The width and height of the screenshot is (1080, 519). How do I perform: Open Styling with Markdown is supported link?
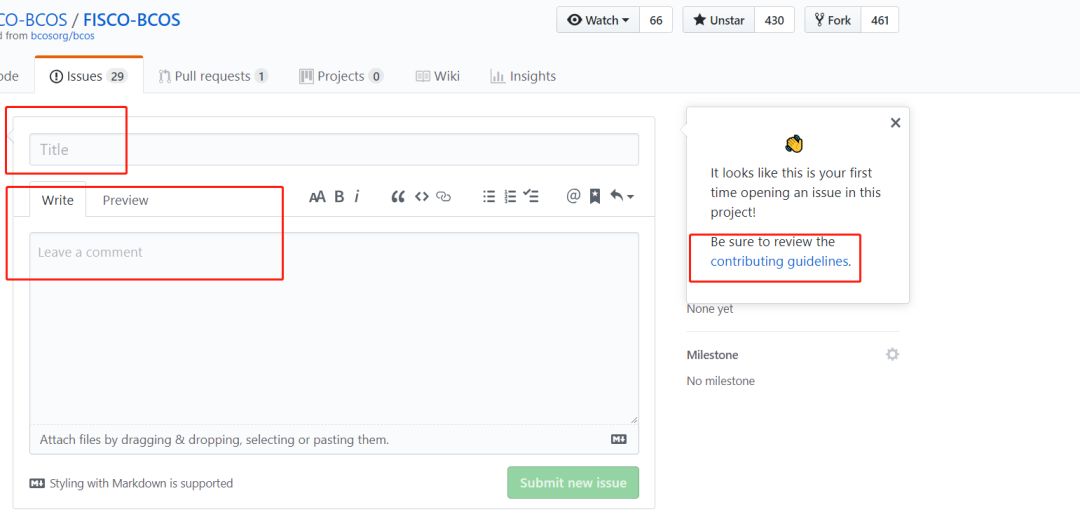[132, 483]
